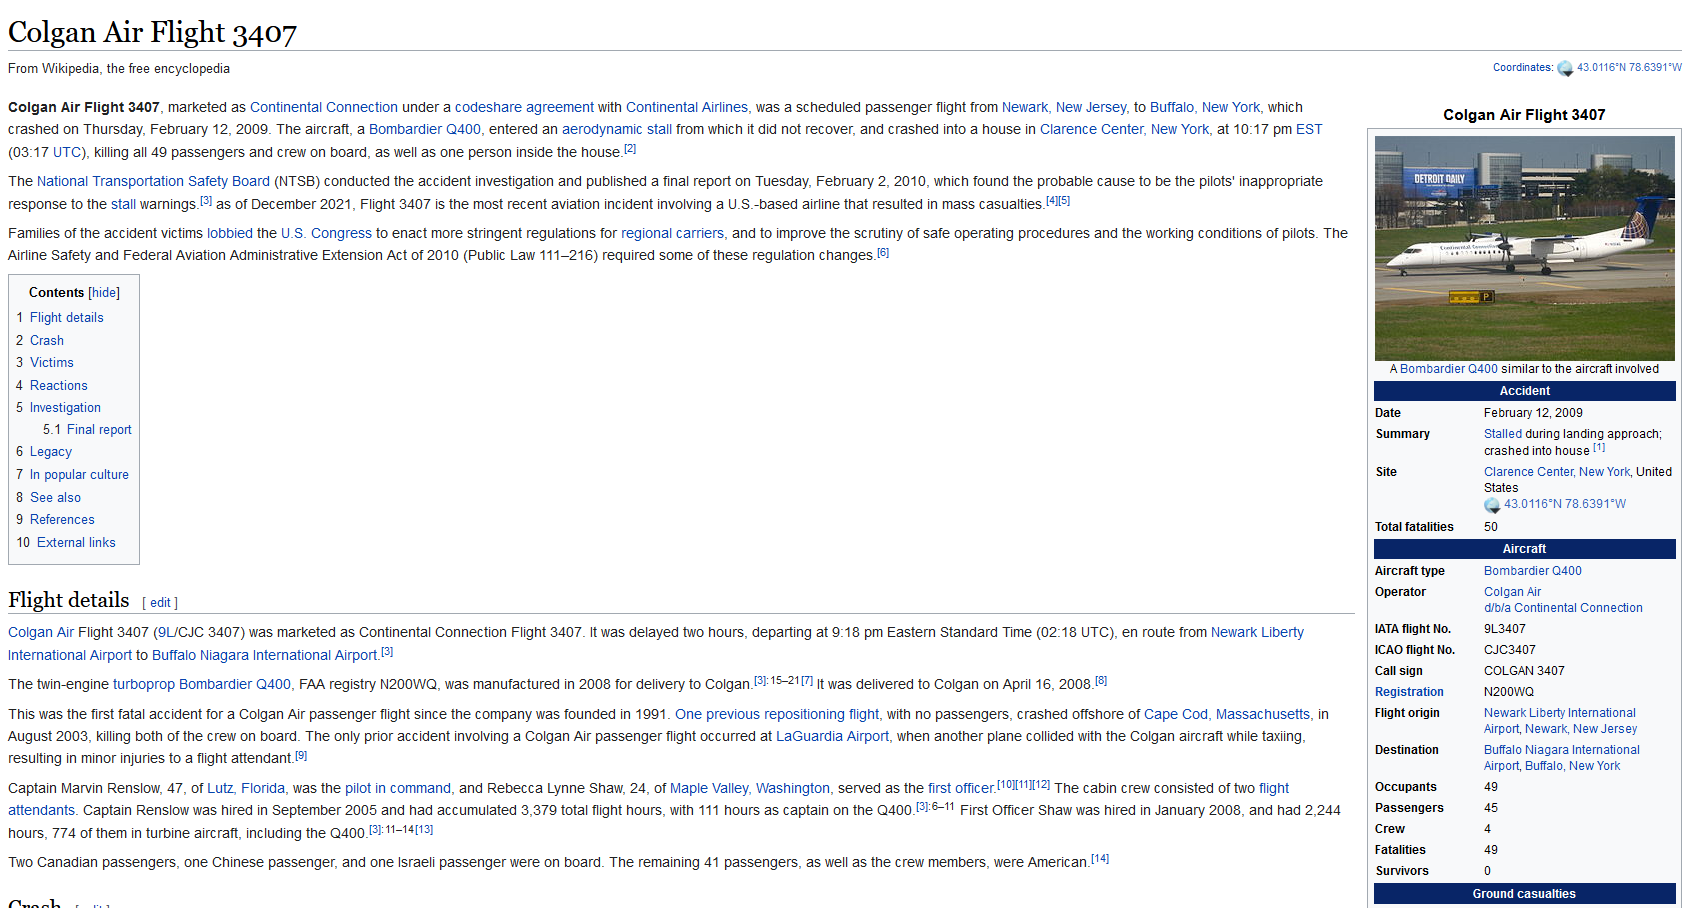Open Bombardier Q400 link in photo caption
This screenshot has height=908, width=1686.
1448,369
